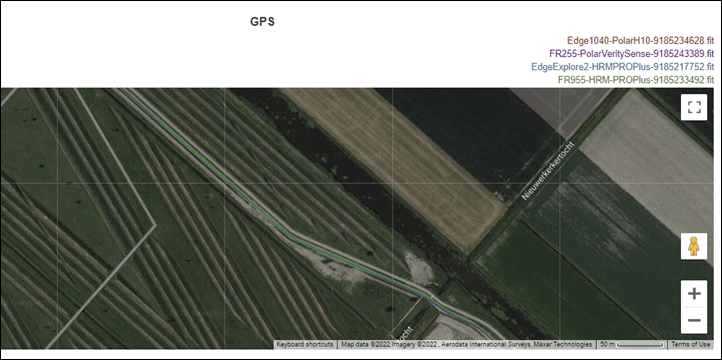The height and width of the screenshot is (360, 722).
Task: Zoom in with the plus button
Action: pyautogui.click(x=694, y=294)
